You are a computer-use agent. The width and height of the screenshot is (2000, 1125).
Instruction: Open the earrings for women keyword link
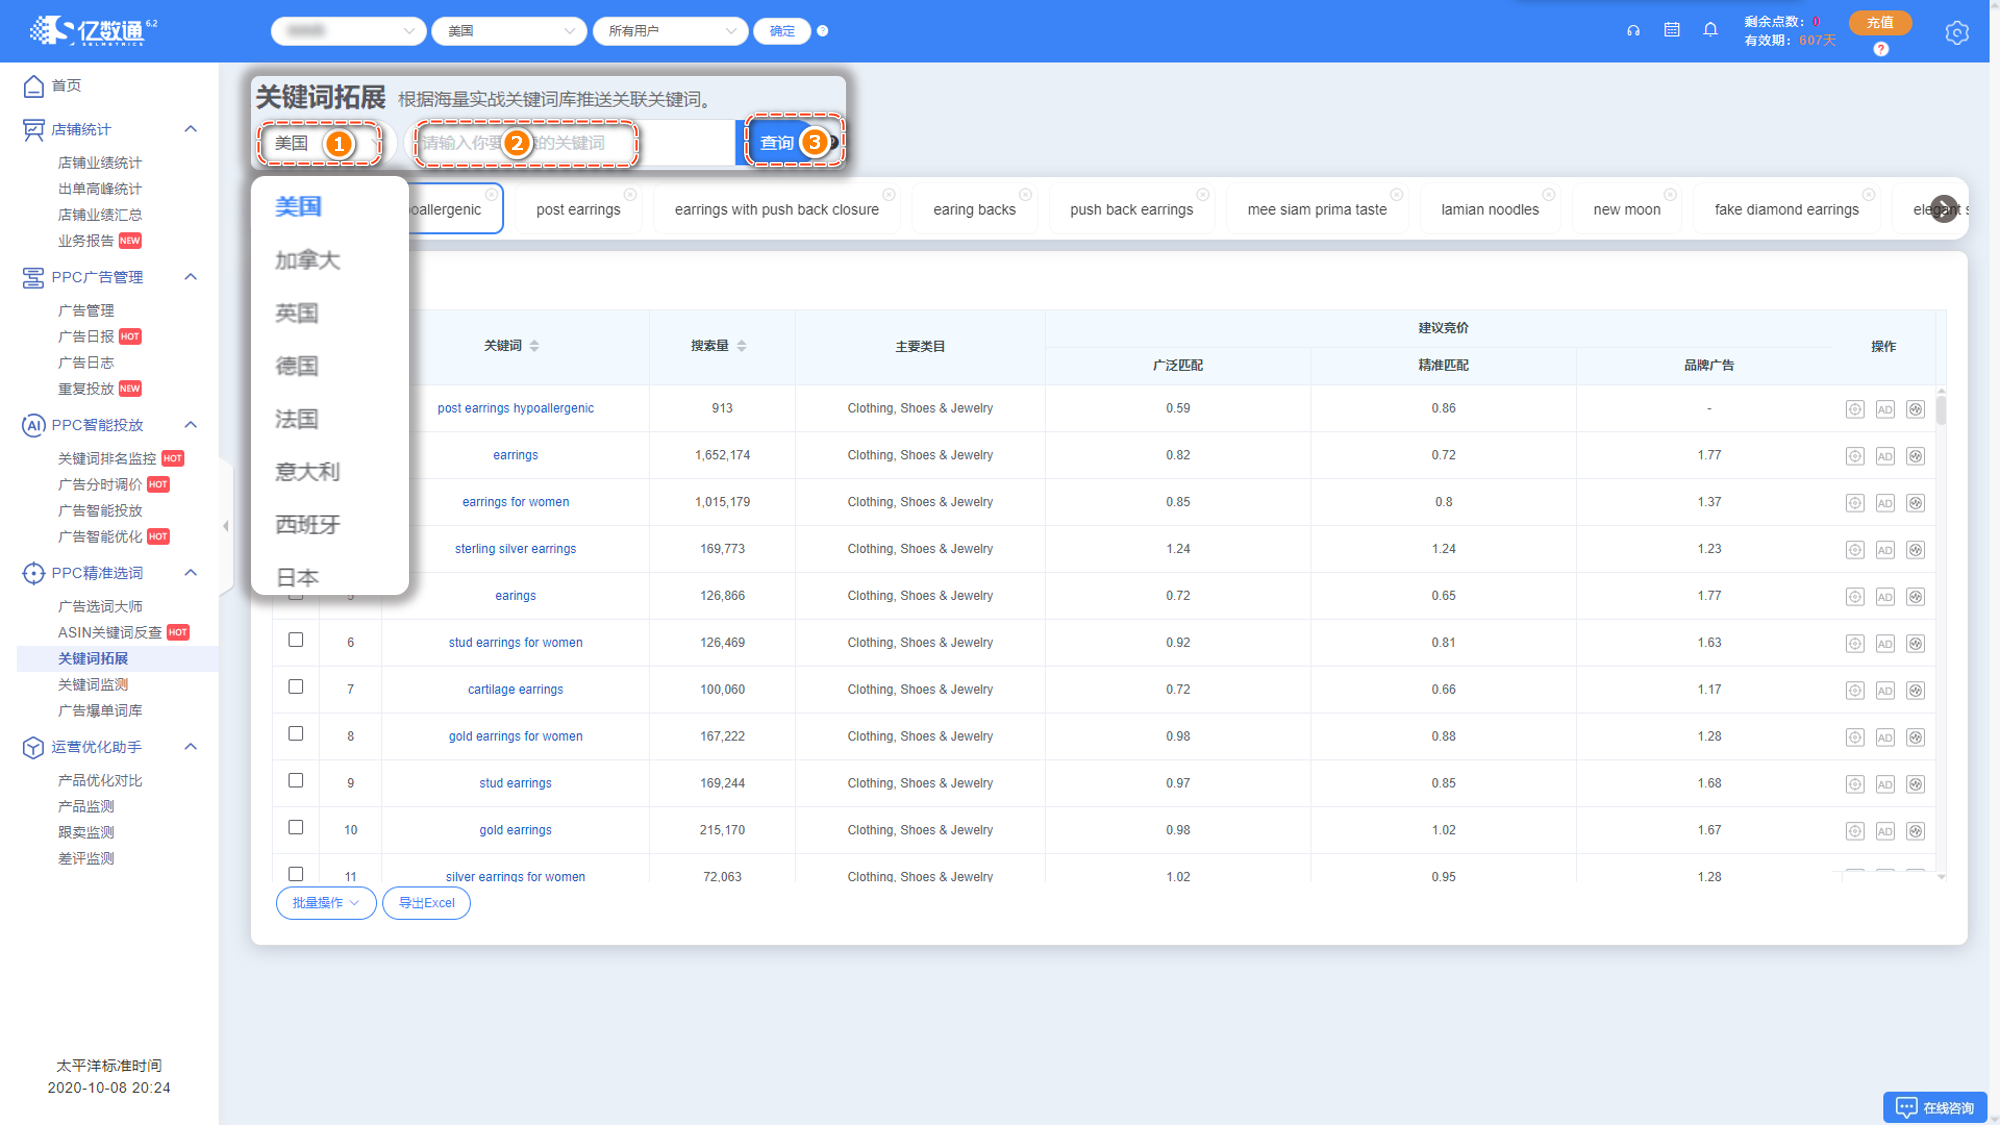(516, 502)
